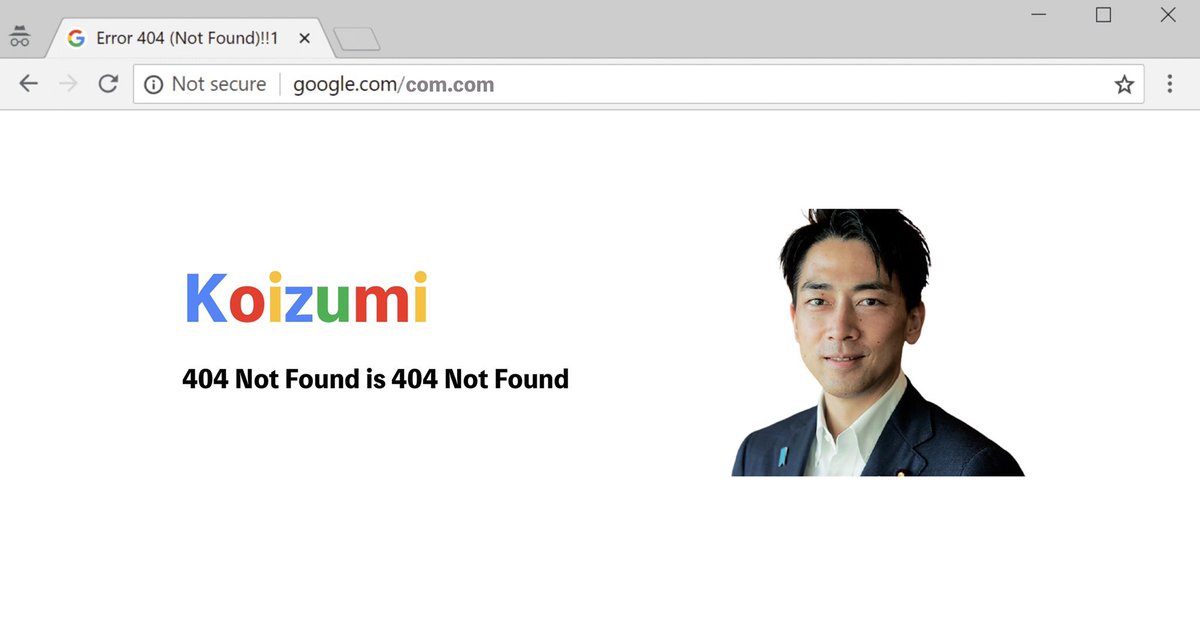This screenshot has height=628, width=1200.
Task: Go back using the back arrow
Action: point(28,84)
